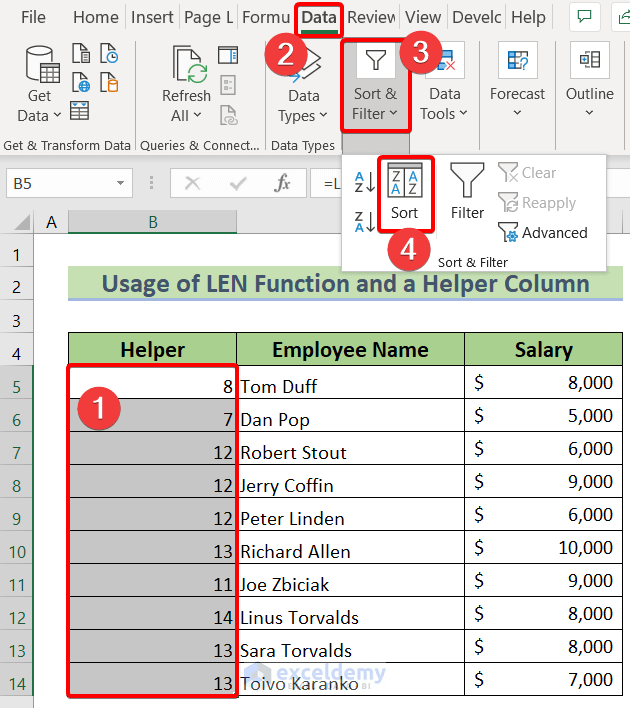This screenshot has width=630, height=708.
Task: Click the Sort Z to A icon
Action: point(364,222)
